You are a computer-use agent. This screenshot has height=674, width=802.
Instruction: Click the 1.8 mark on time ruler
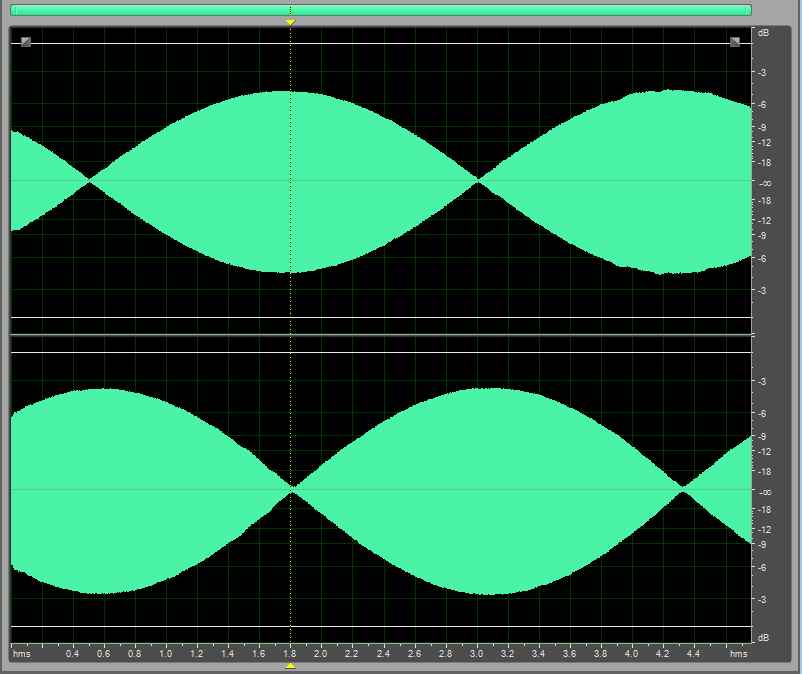(x=289, y=654)
